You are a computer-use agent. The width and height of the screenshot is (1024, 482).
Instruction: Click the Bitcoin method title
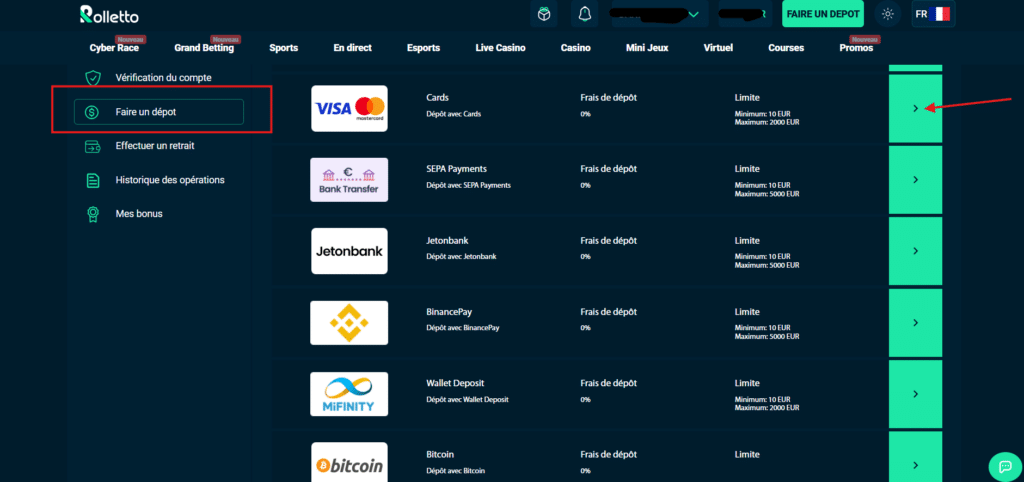tap(440, 454)
